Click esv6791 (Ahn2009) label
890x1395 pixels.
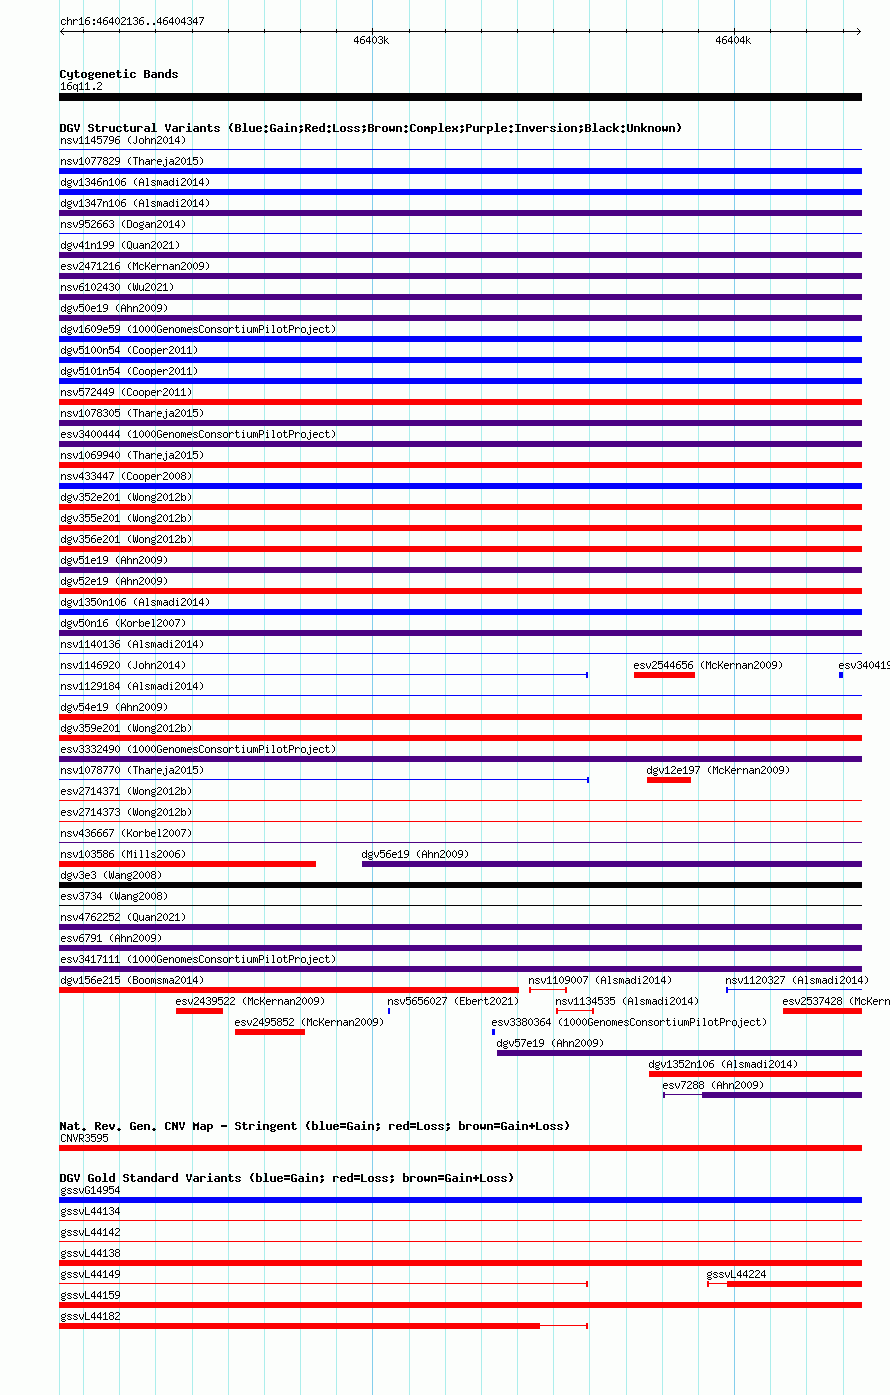pyautogui.click(x=110, y=938)
